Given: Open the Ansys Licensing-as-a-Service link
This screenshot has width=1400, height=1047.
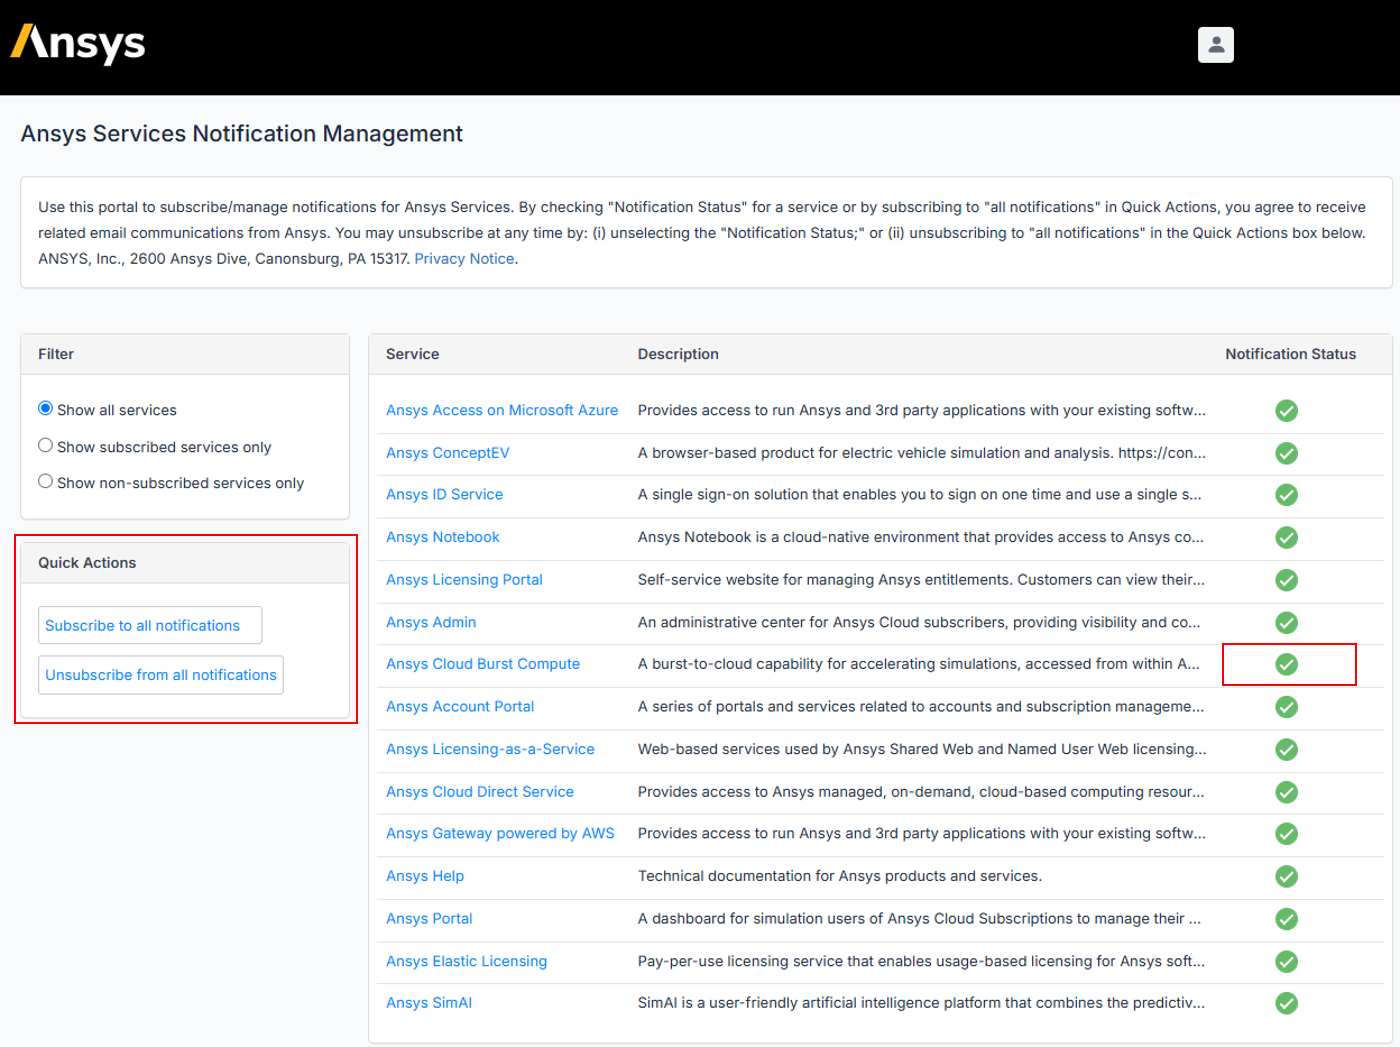Looking at the screenshot, I should click(491, 749).
